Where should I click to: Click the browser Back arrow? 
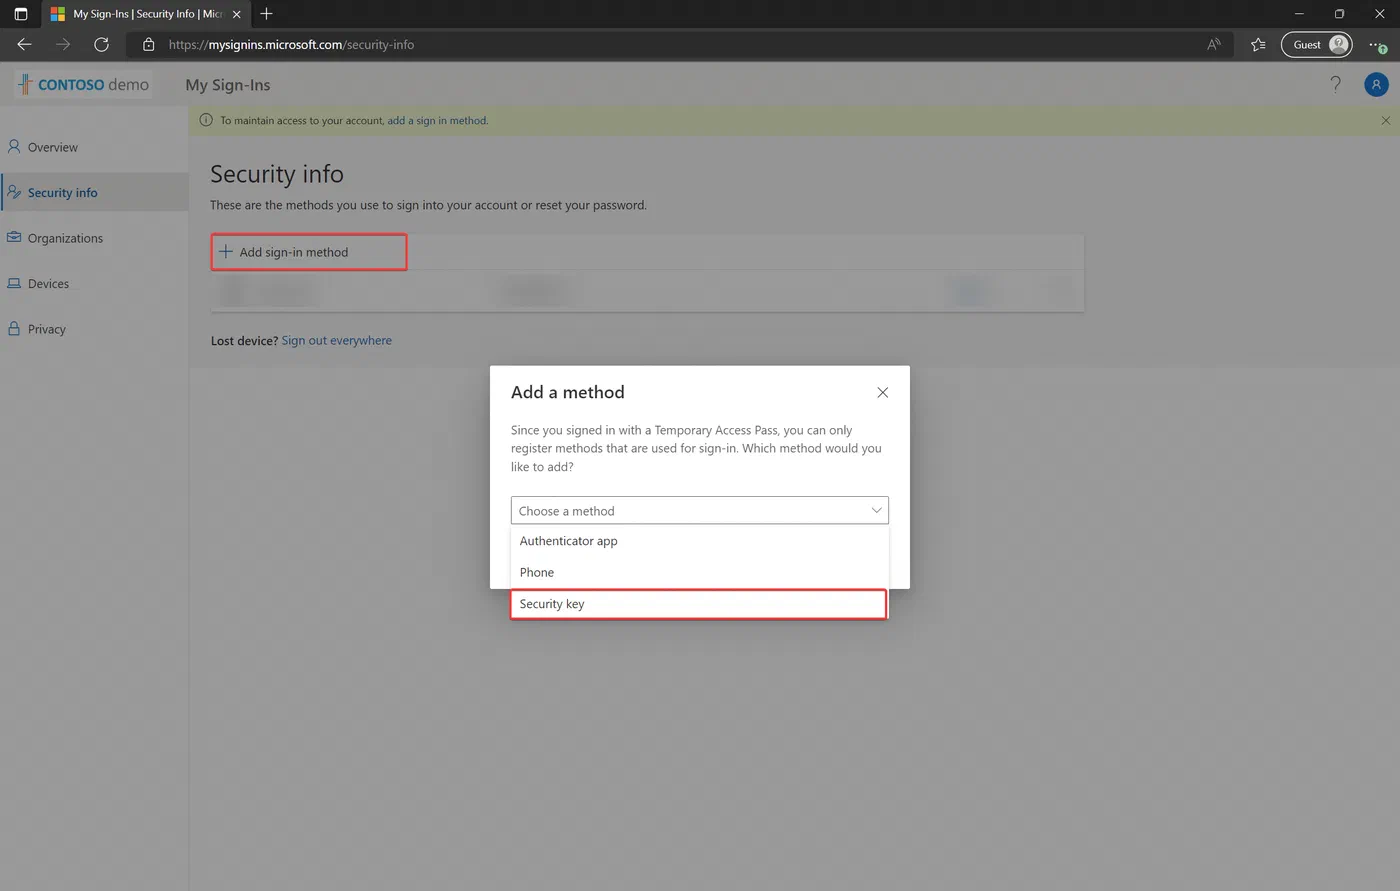coord(24,44)
